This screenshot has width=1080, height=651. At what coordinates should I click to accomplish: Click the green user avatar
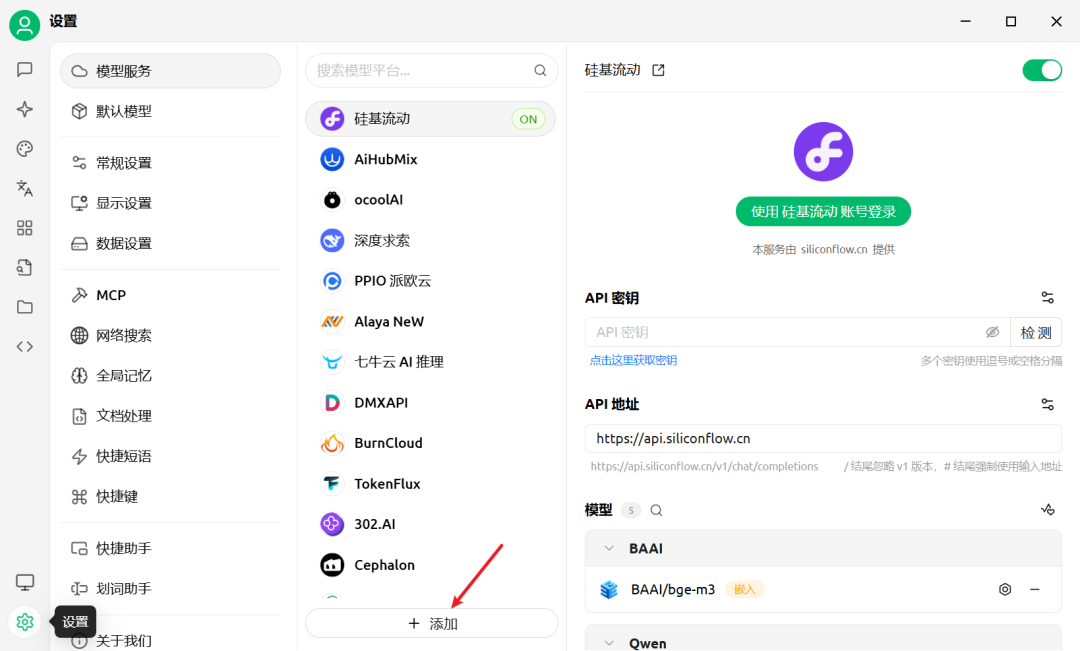pyautogui.click(x=24, y=25)
